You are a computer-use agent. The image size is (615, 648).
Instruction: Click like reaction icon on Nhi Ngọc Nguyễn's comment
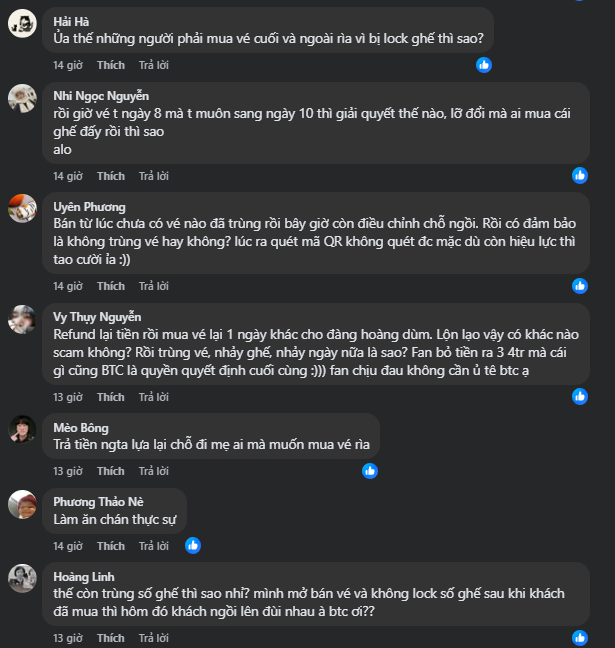579,175
